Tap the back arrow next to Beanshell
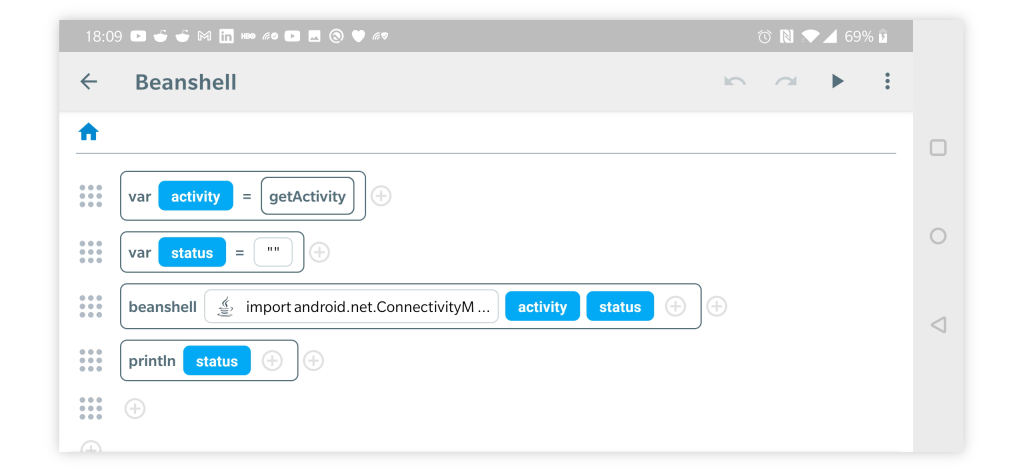 click(89, 82)
